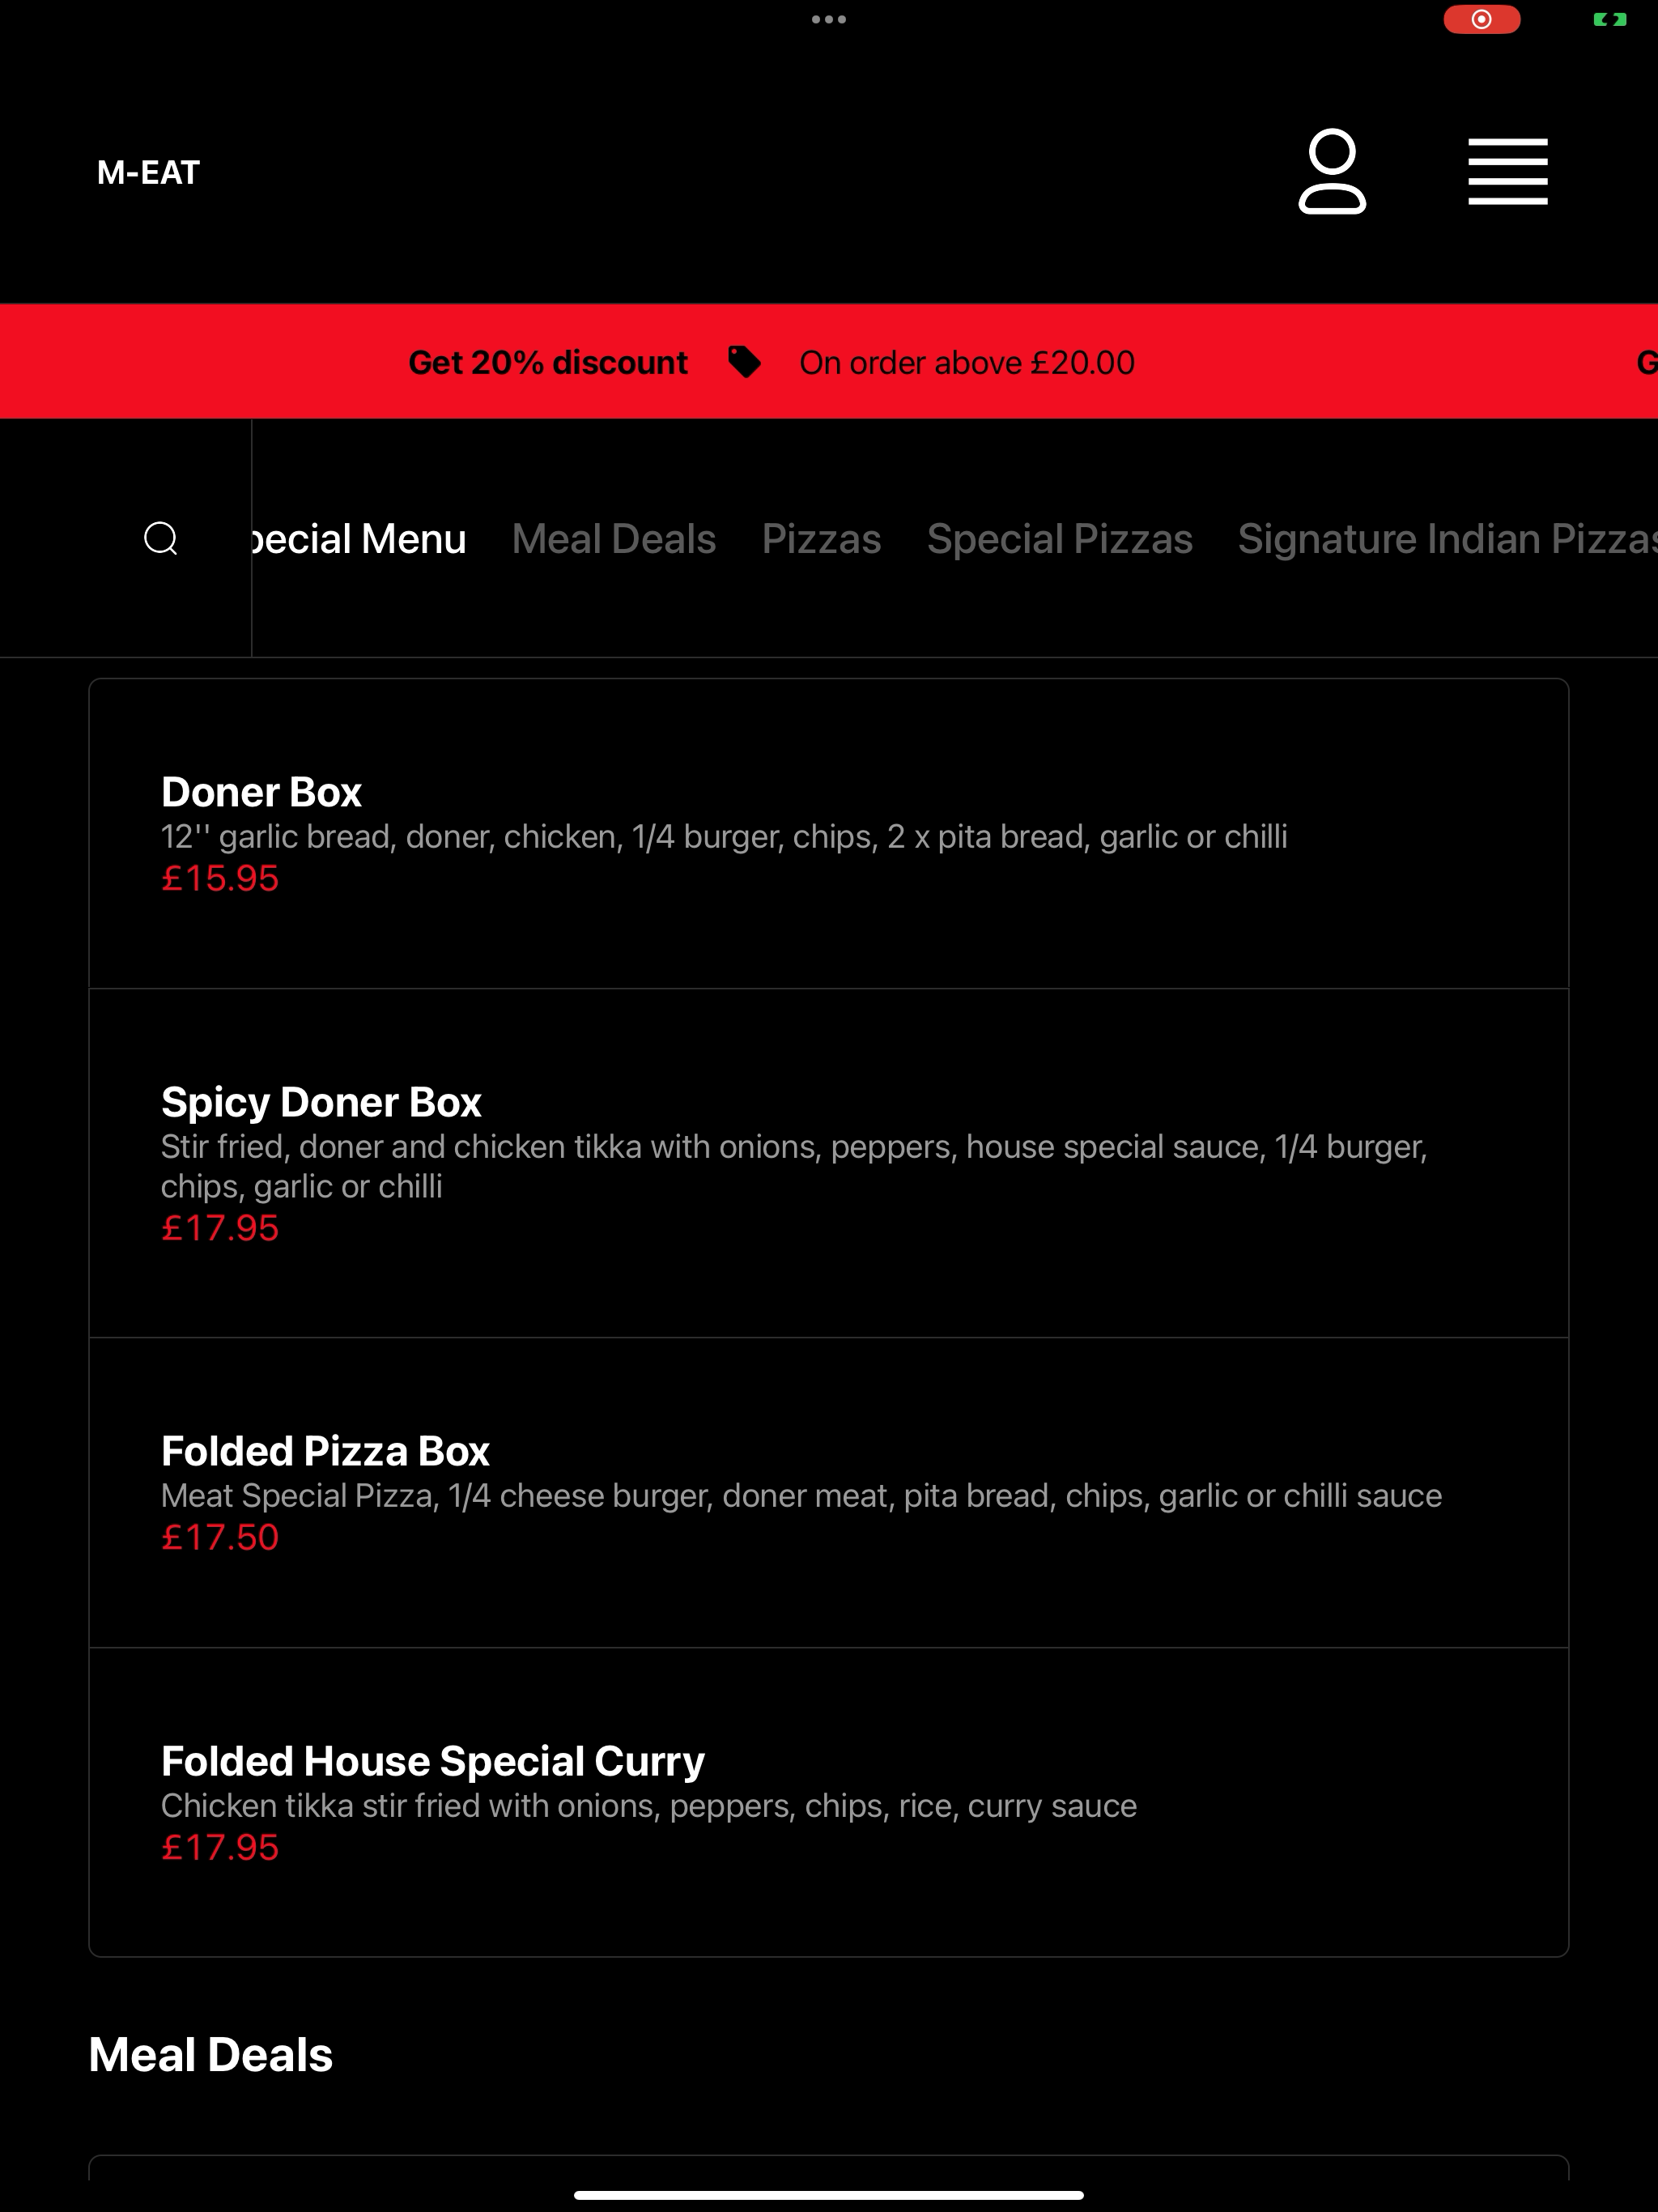Open the user account profile icon
Screen dimensions: 1658x2212
pos(1332,171)
